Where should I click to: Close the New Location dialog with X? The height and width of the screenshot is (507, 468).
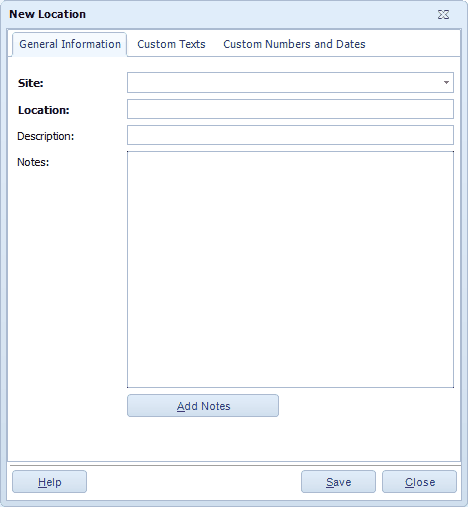pos(443,14)
